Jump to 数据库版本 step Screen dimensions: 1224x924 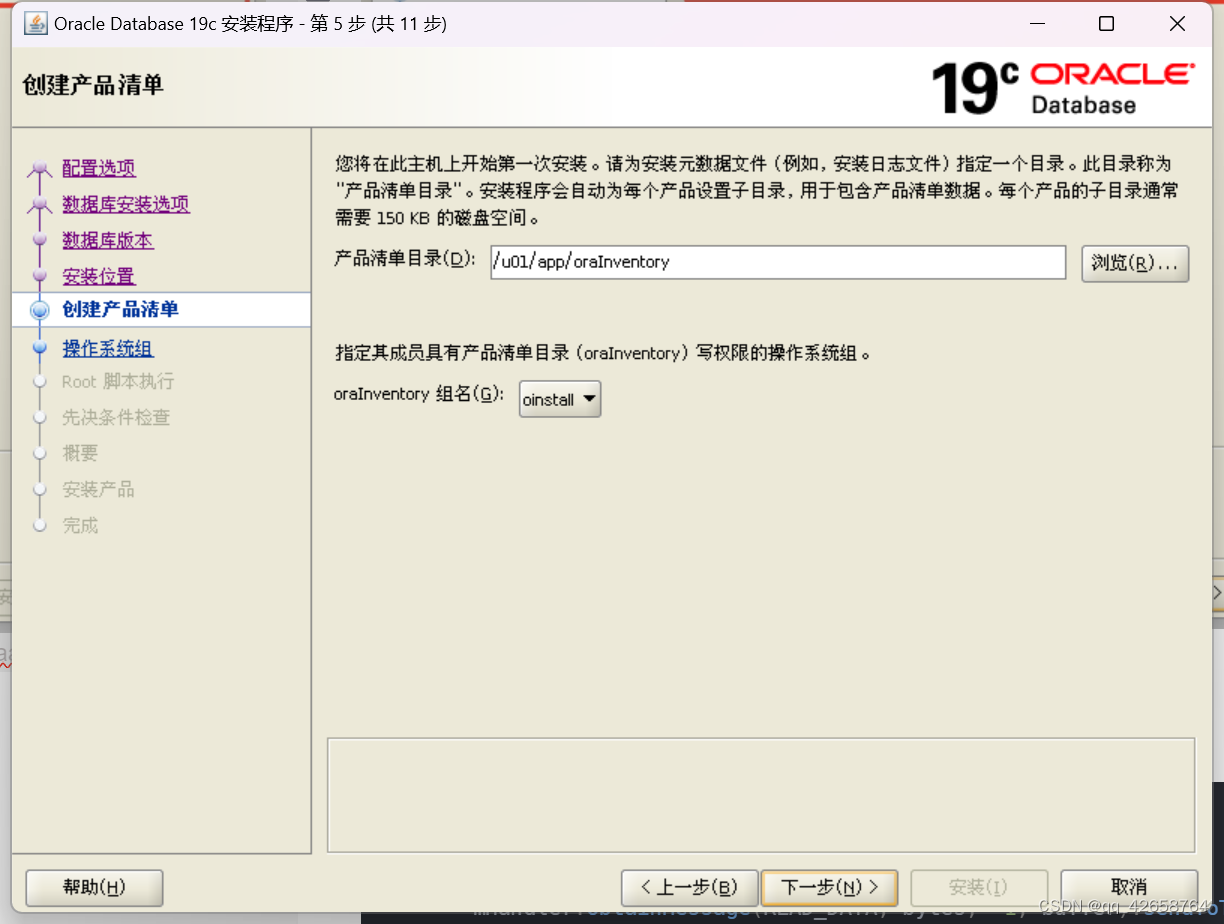[x=108, y=240]
